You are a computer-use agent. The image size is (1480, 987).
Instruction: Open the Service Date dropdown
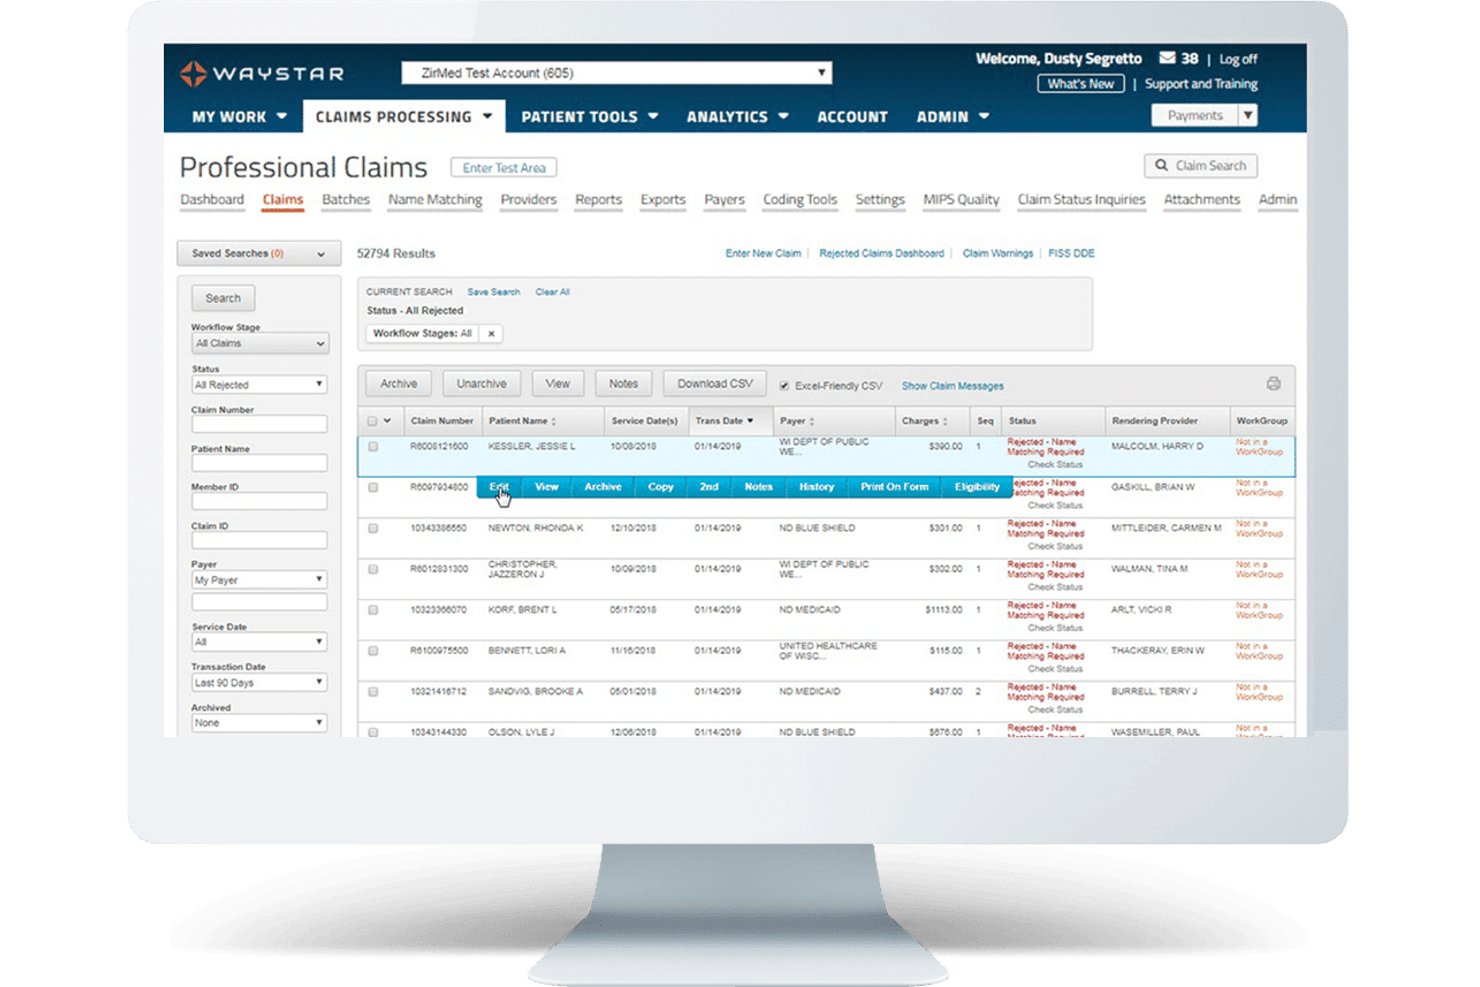259,642
